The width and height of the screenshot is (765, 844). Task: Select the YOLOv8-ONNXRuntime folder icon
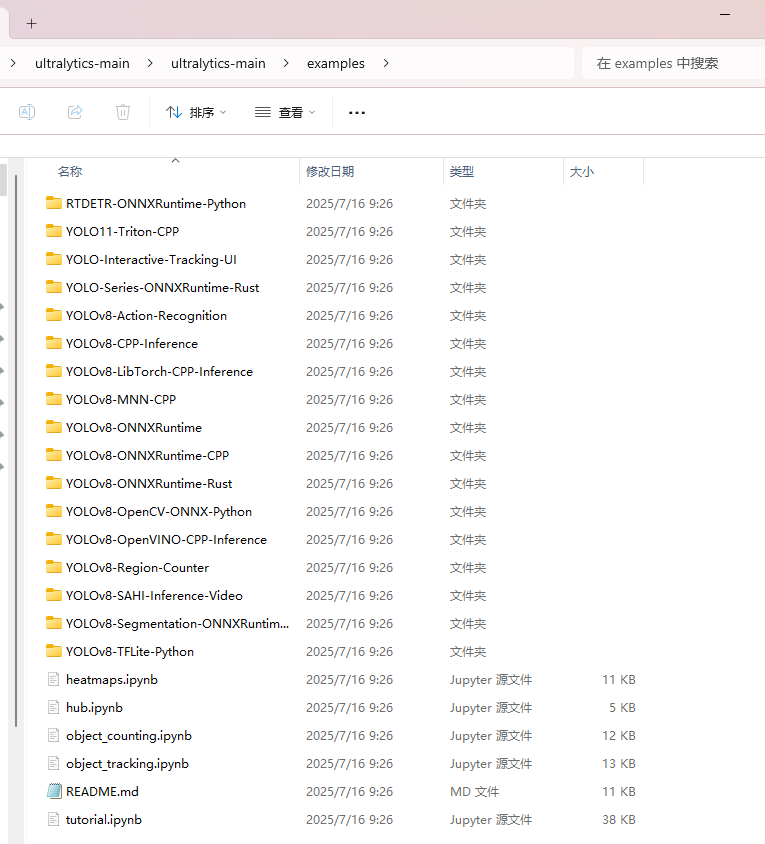[54, 427]
